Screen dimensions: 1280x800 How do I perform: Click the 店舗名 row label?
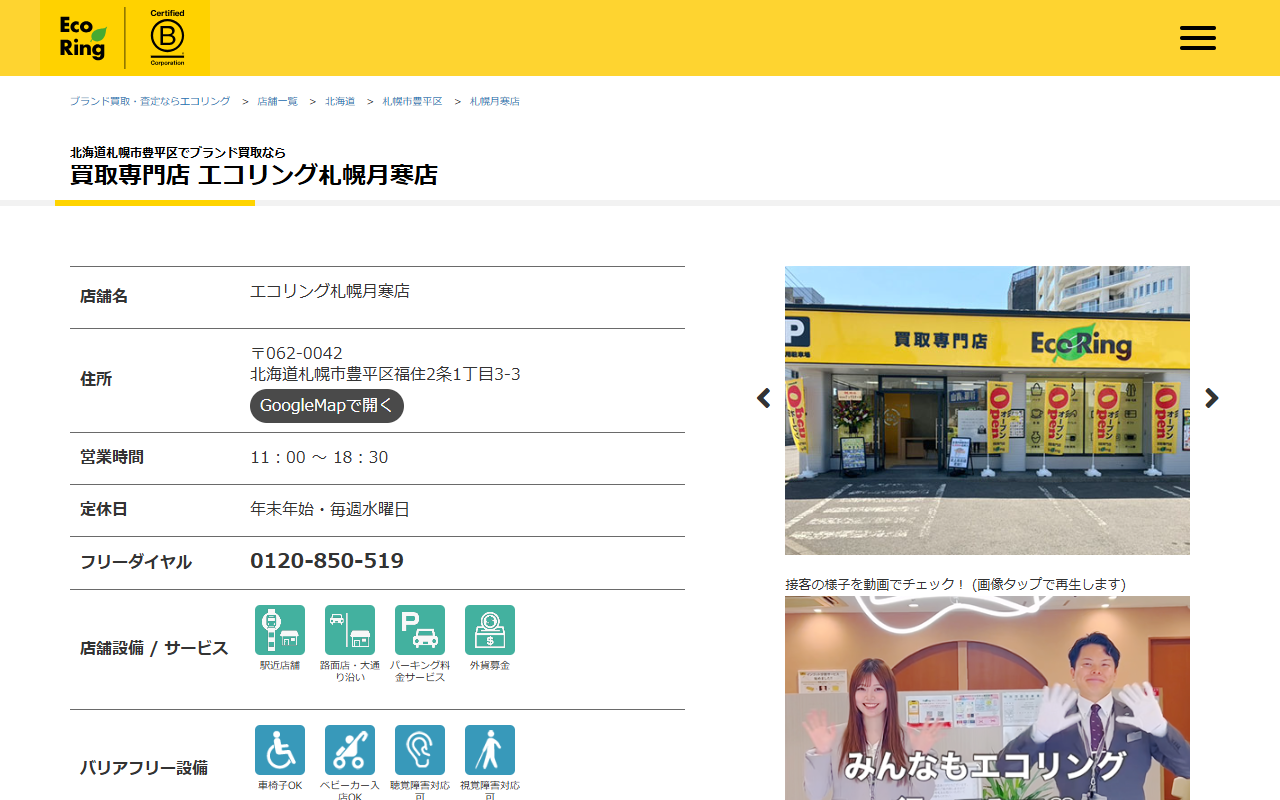coord(104,297)
